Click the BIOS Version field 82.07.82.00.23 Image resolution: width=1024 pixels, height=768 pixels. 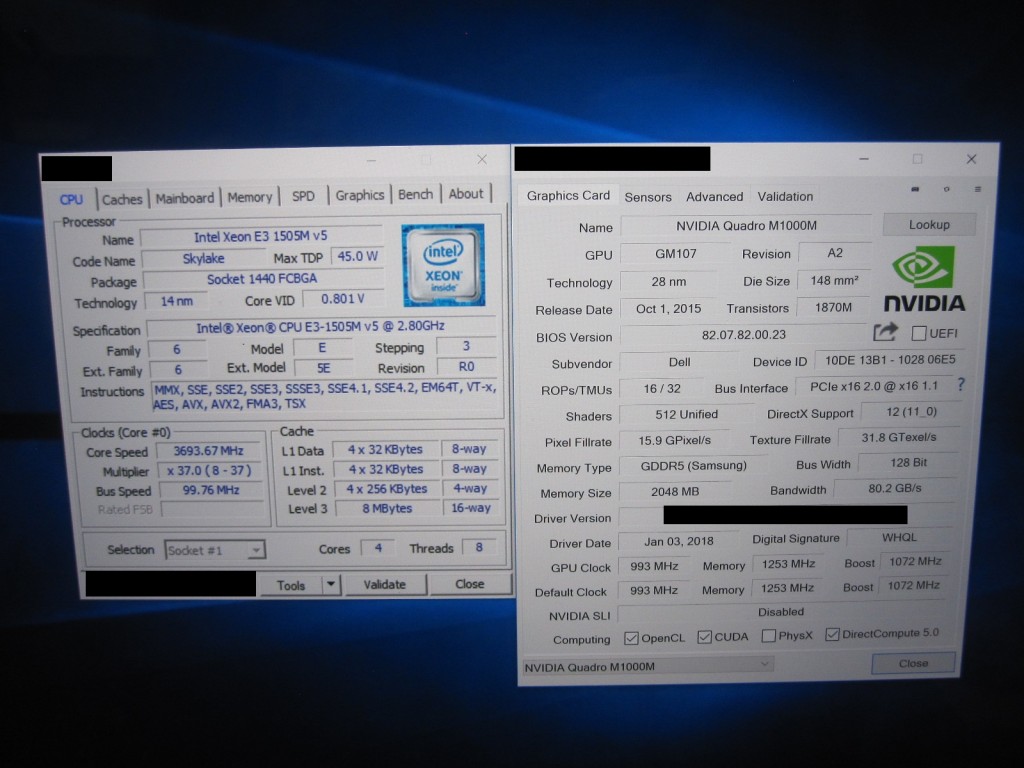pos(744,334)
